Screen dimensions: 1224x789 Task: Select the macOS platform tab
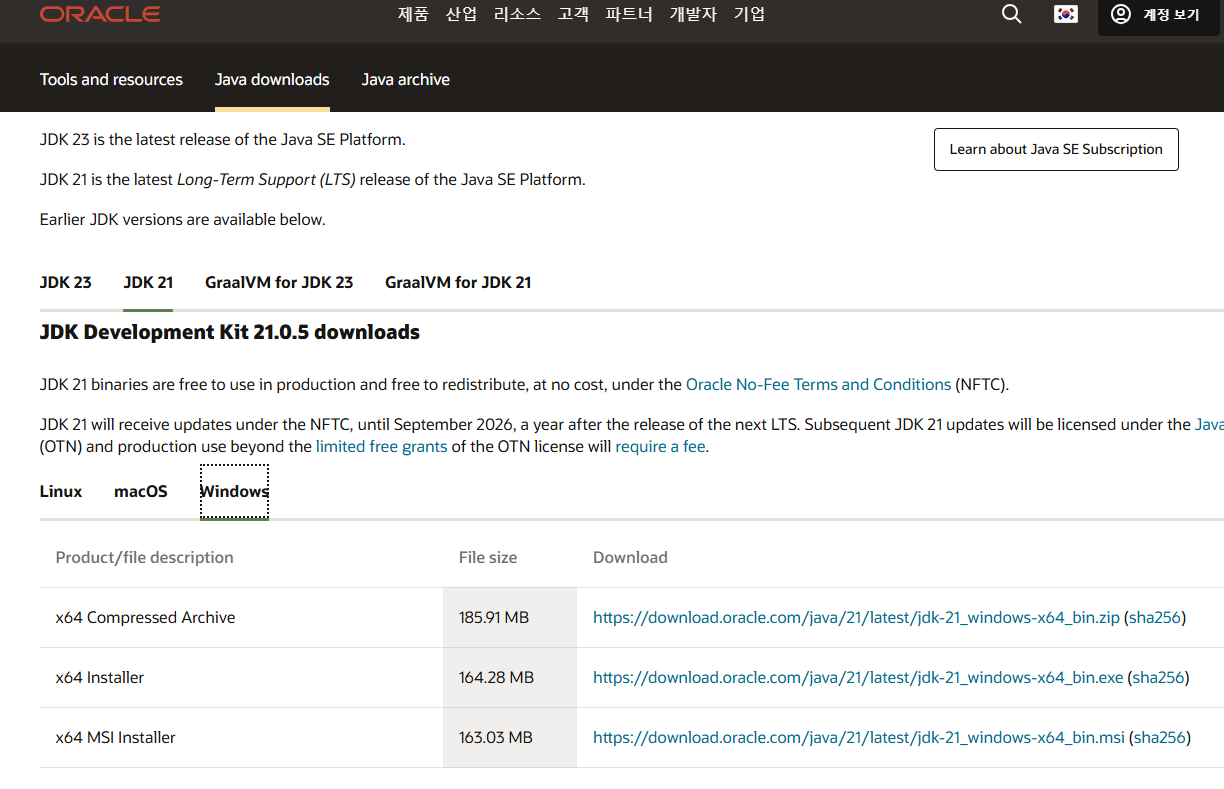(x=141, y=491)
